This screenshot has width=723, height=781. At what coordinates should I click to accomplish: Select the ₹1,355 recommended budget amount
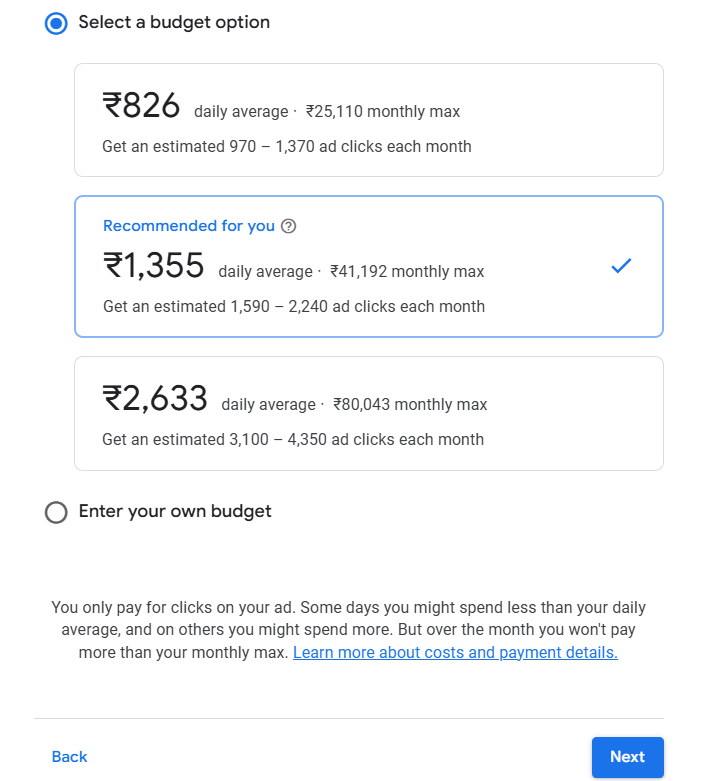pos(154,266)
